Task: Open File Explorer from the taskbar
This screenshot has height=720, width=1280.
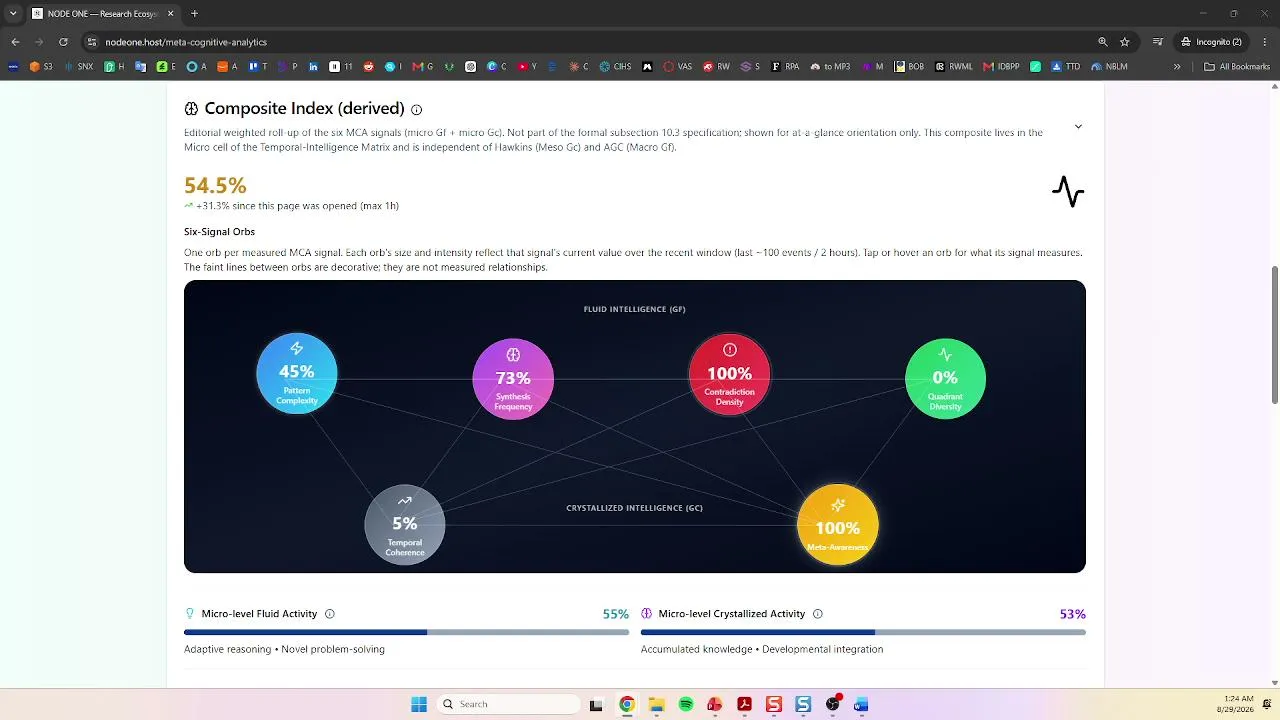Action: [656, 704]
